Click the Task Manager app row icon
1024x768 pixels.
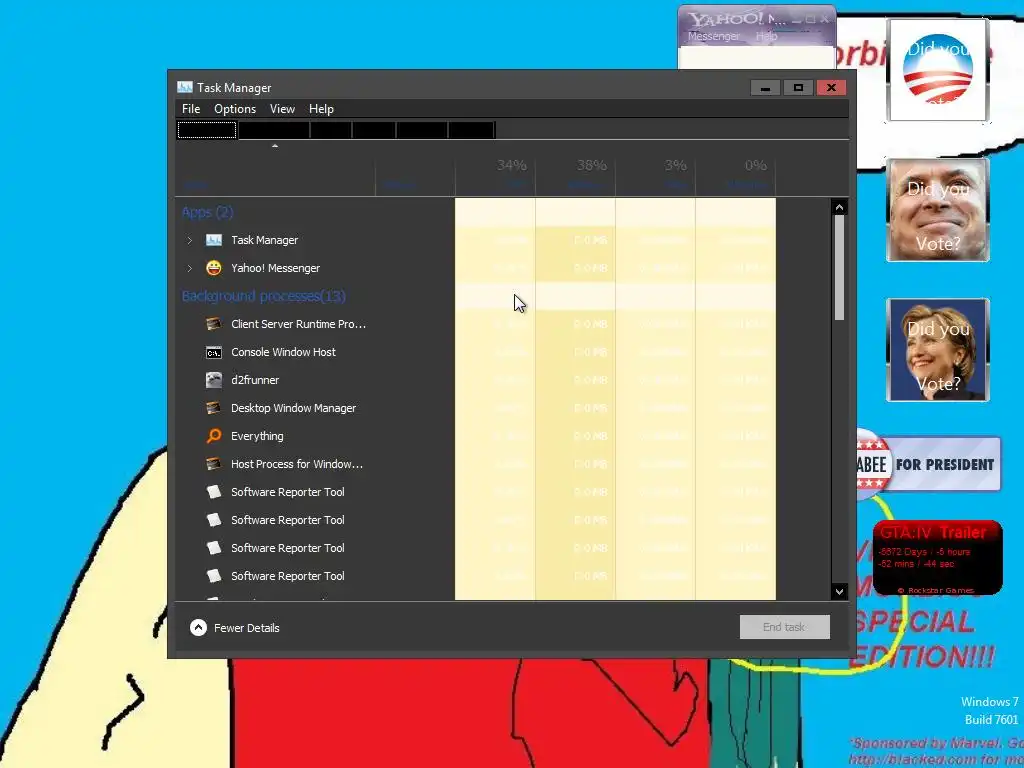[x=214, y=240]
